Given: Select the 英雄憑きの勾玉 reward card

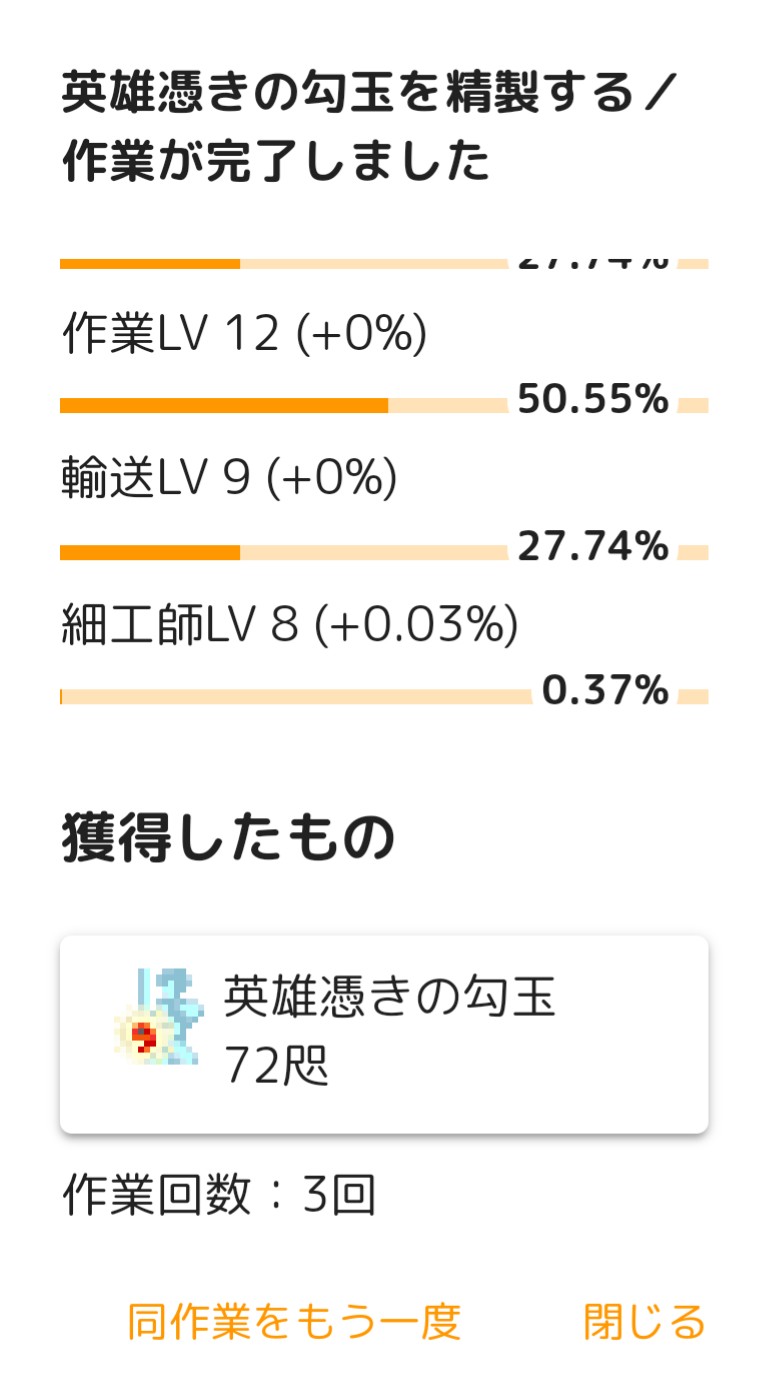Looking at the screenshot, I should [x=384, y=1034].
